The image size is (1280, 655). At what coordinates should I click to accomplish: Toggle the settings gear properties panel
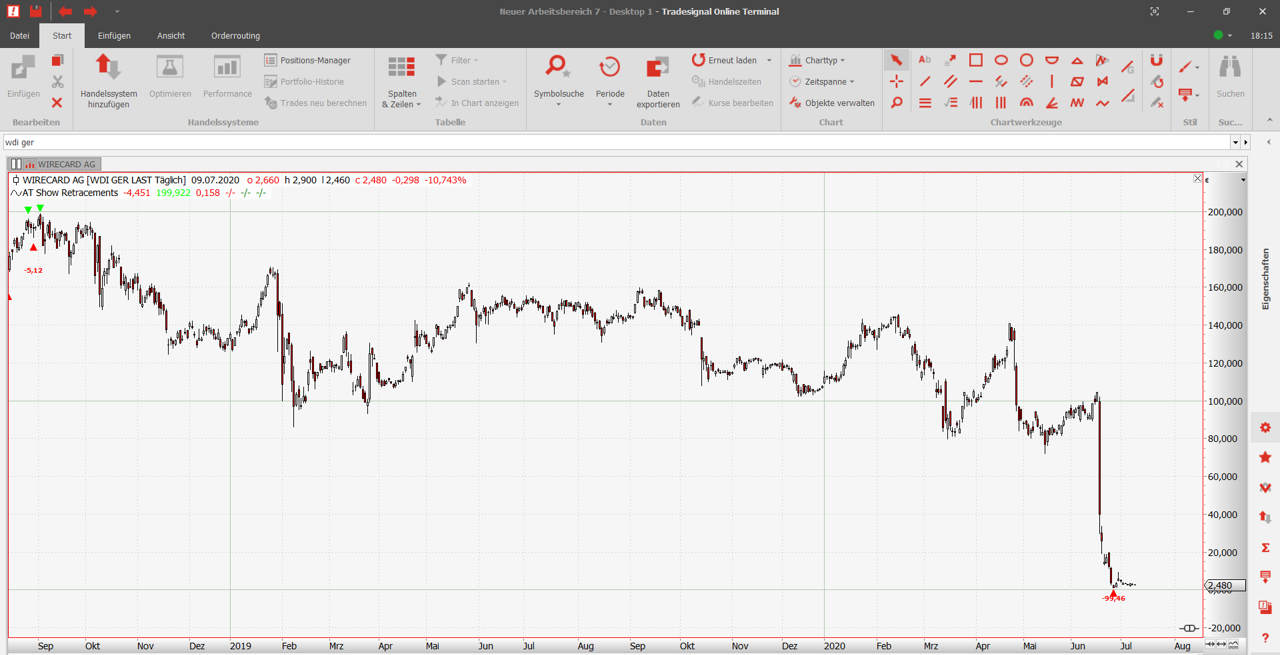tap(1265, 427)
